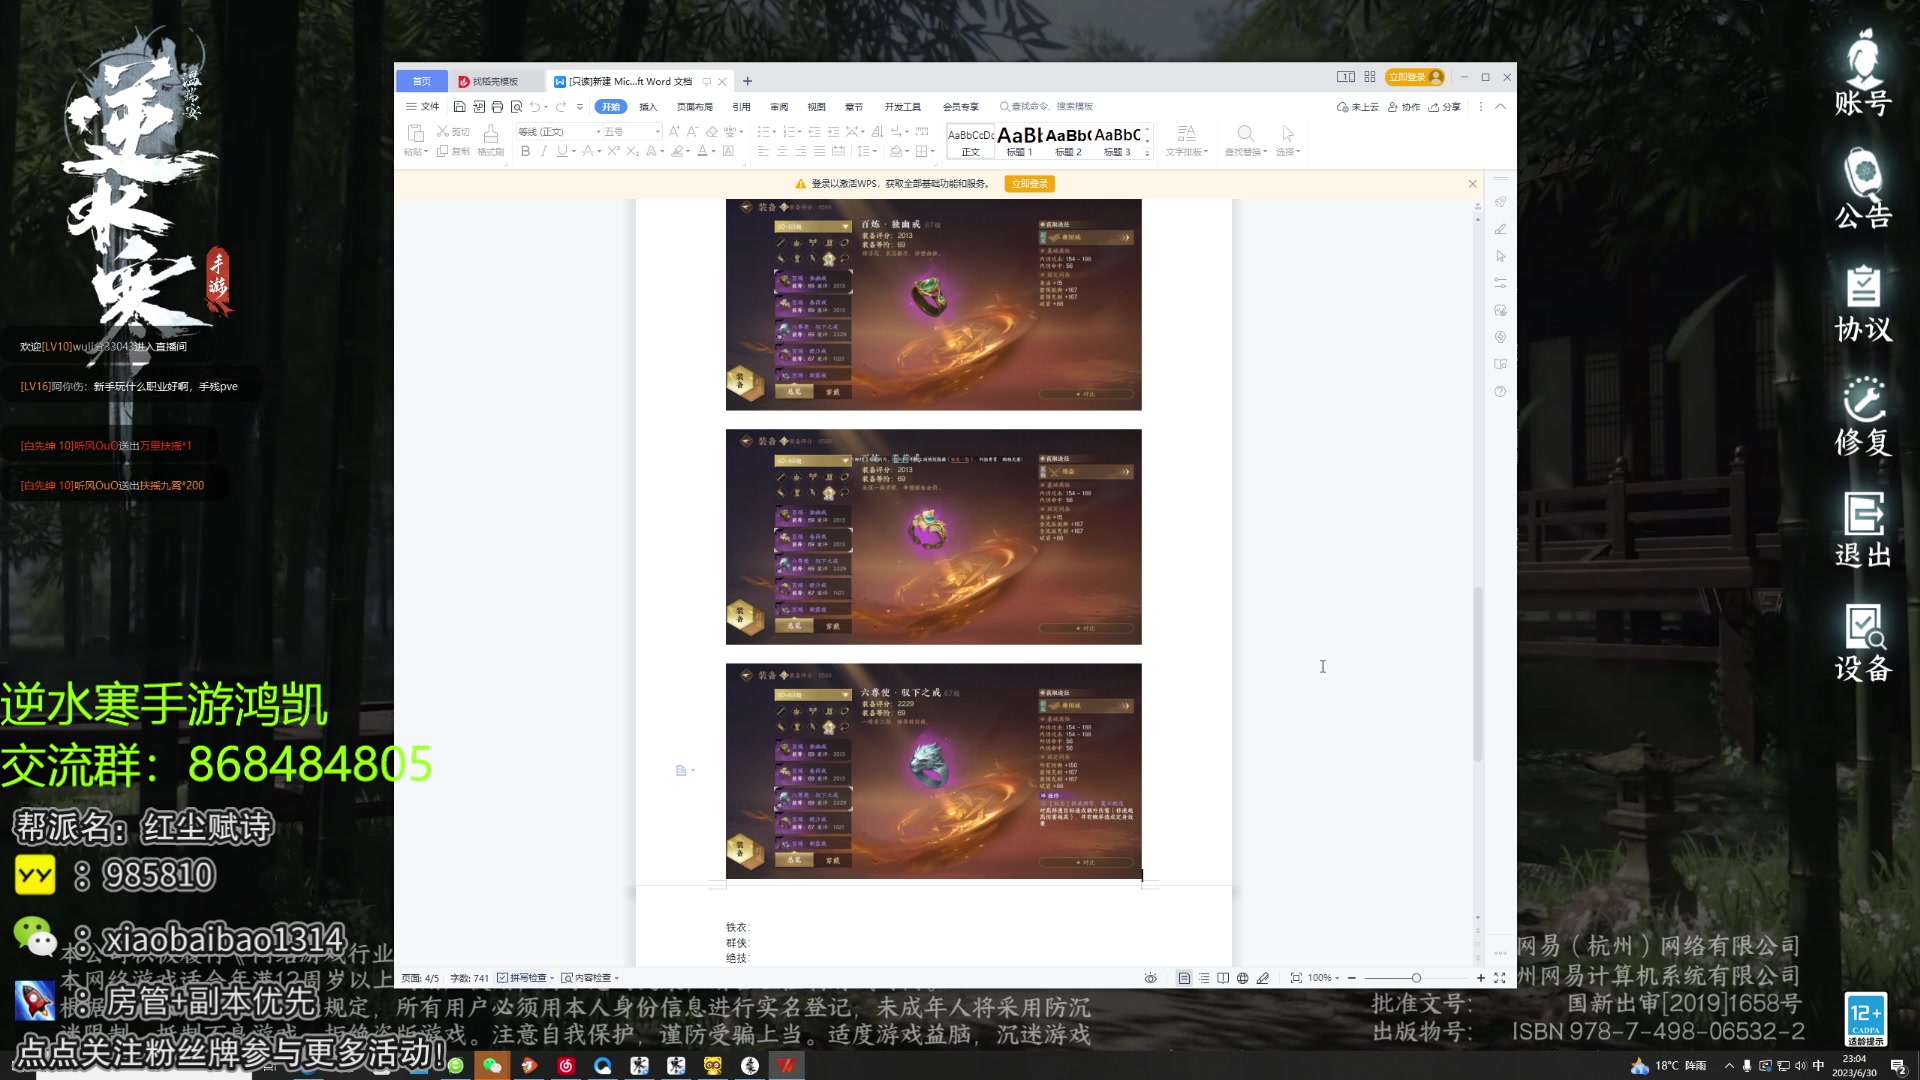This screenshot has height=1080, width=1920.
Task: Click the 分享 (Share) button
Action: click(1445, 107)
